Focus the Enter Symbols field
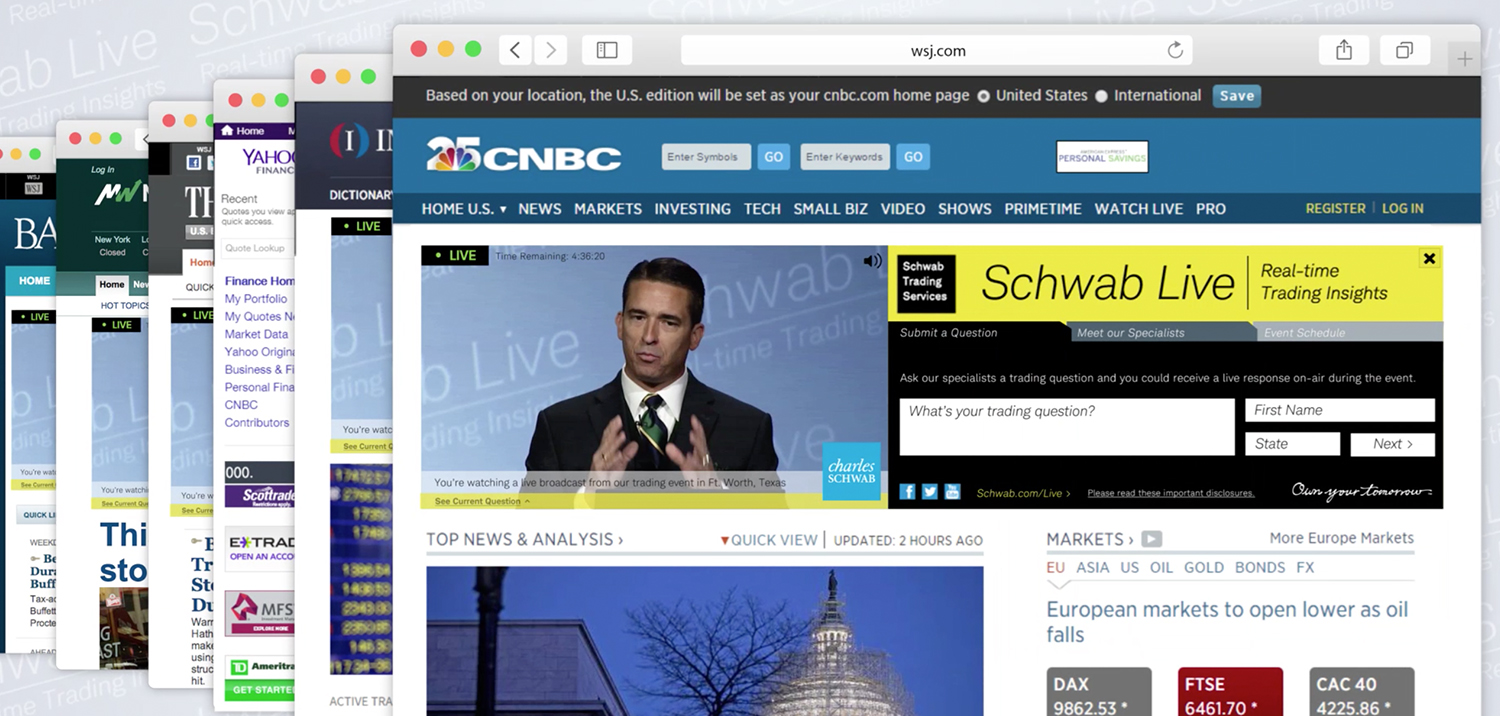 706,157
